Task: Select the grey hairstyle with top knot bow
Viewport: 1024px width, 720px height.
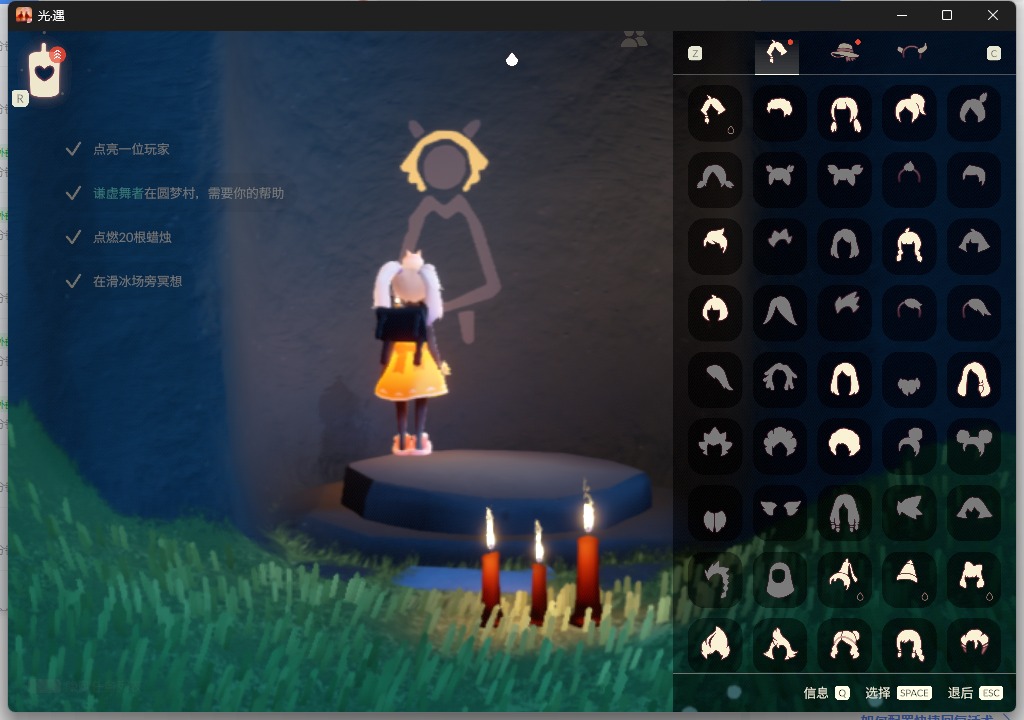Action: (x=974, y=113)
